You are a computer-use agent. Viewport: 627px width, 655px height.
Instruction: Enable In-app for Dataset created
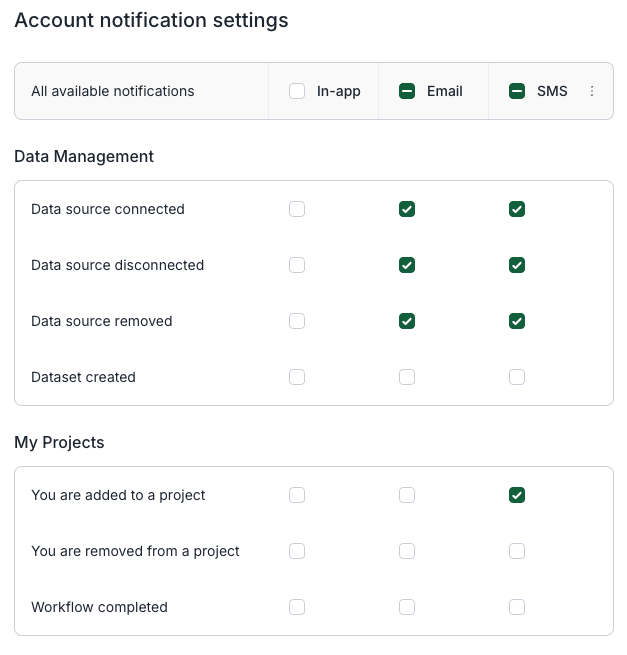(297, 377)
